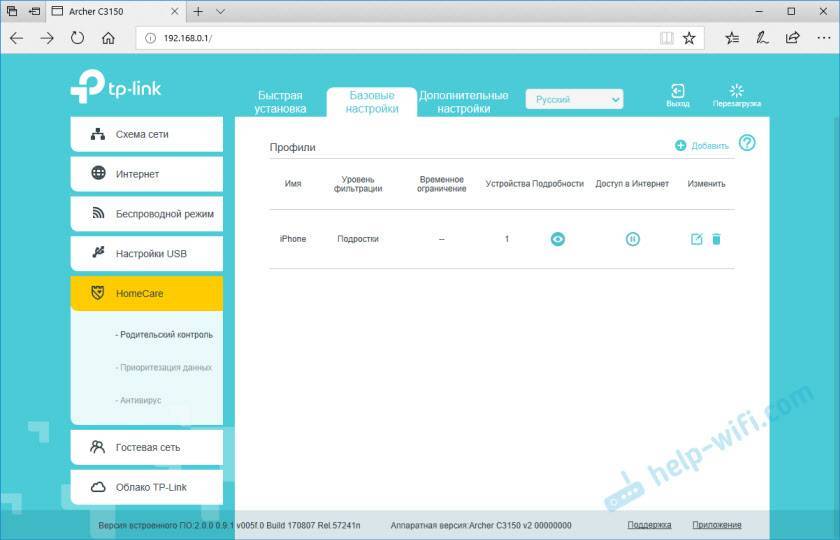
Task: Click Подростки filter level cell
Action: tap(358, 239)
